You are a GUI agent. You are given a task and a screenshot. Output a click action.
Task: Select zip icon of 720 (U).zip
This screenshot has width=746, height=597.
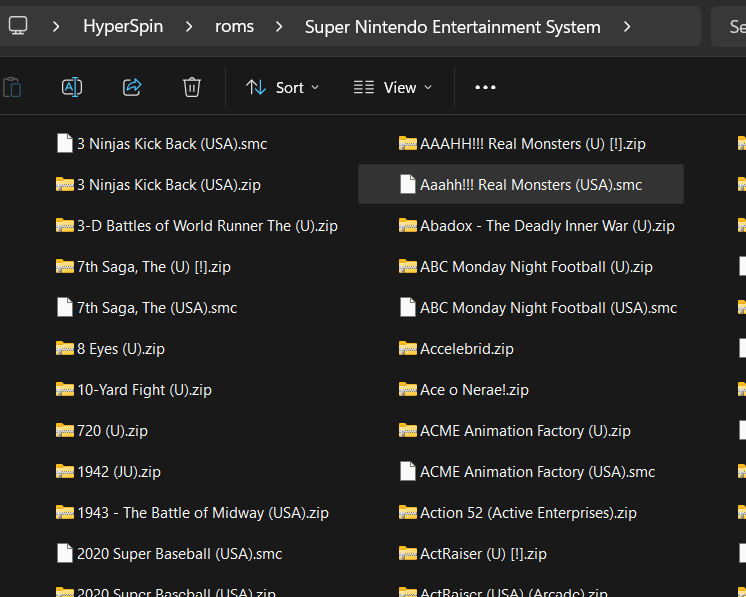coord(65,430)
